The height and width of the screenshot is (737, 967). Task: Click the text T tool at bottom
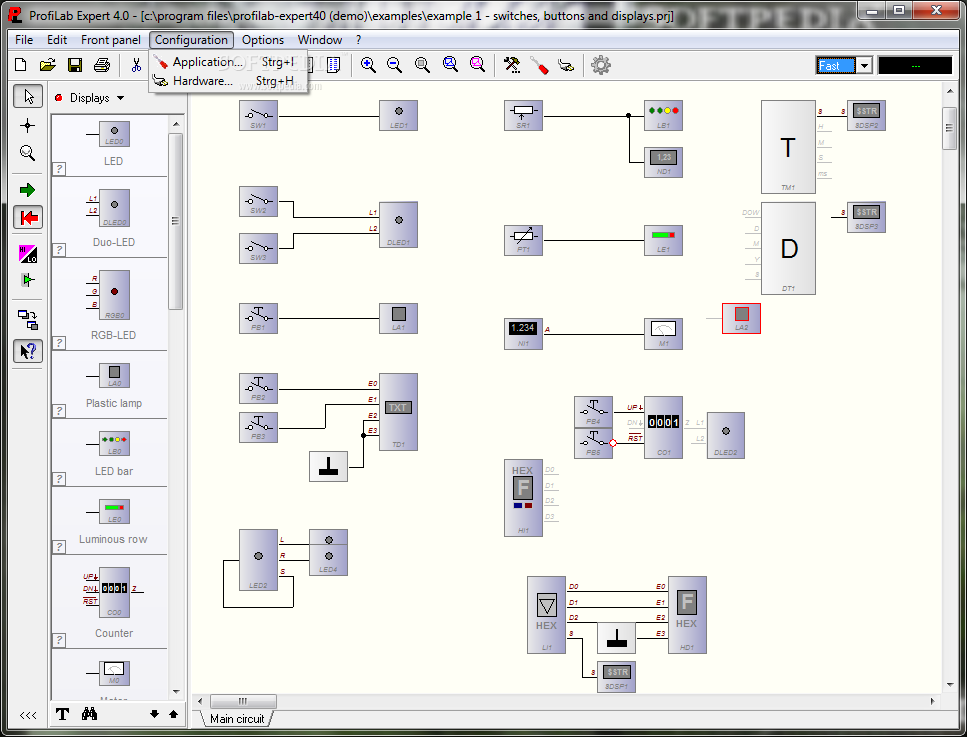pyautogui.click(x=62, y=714)
